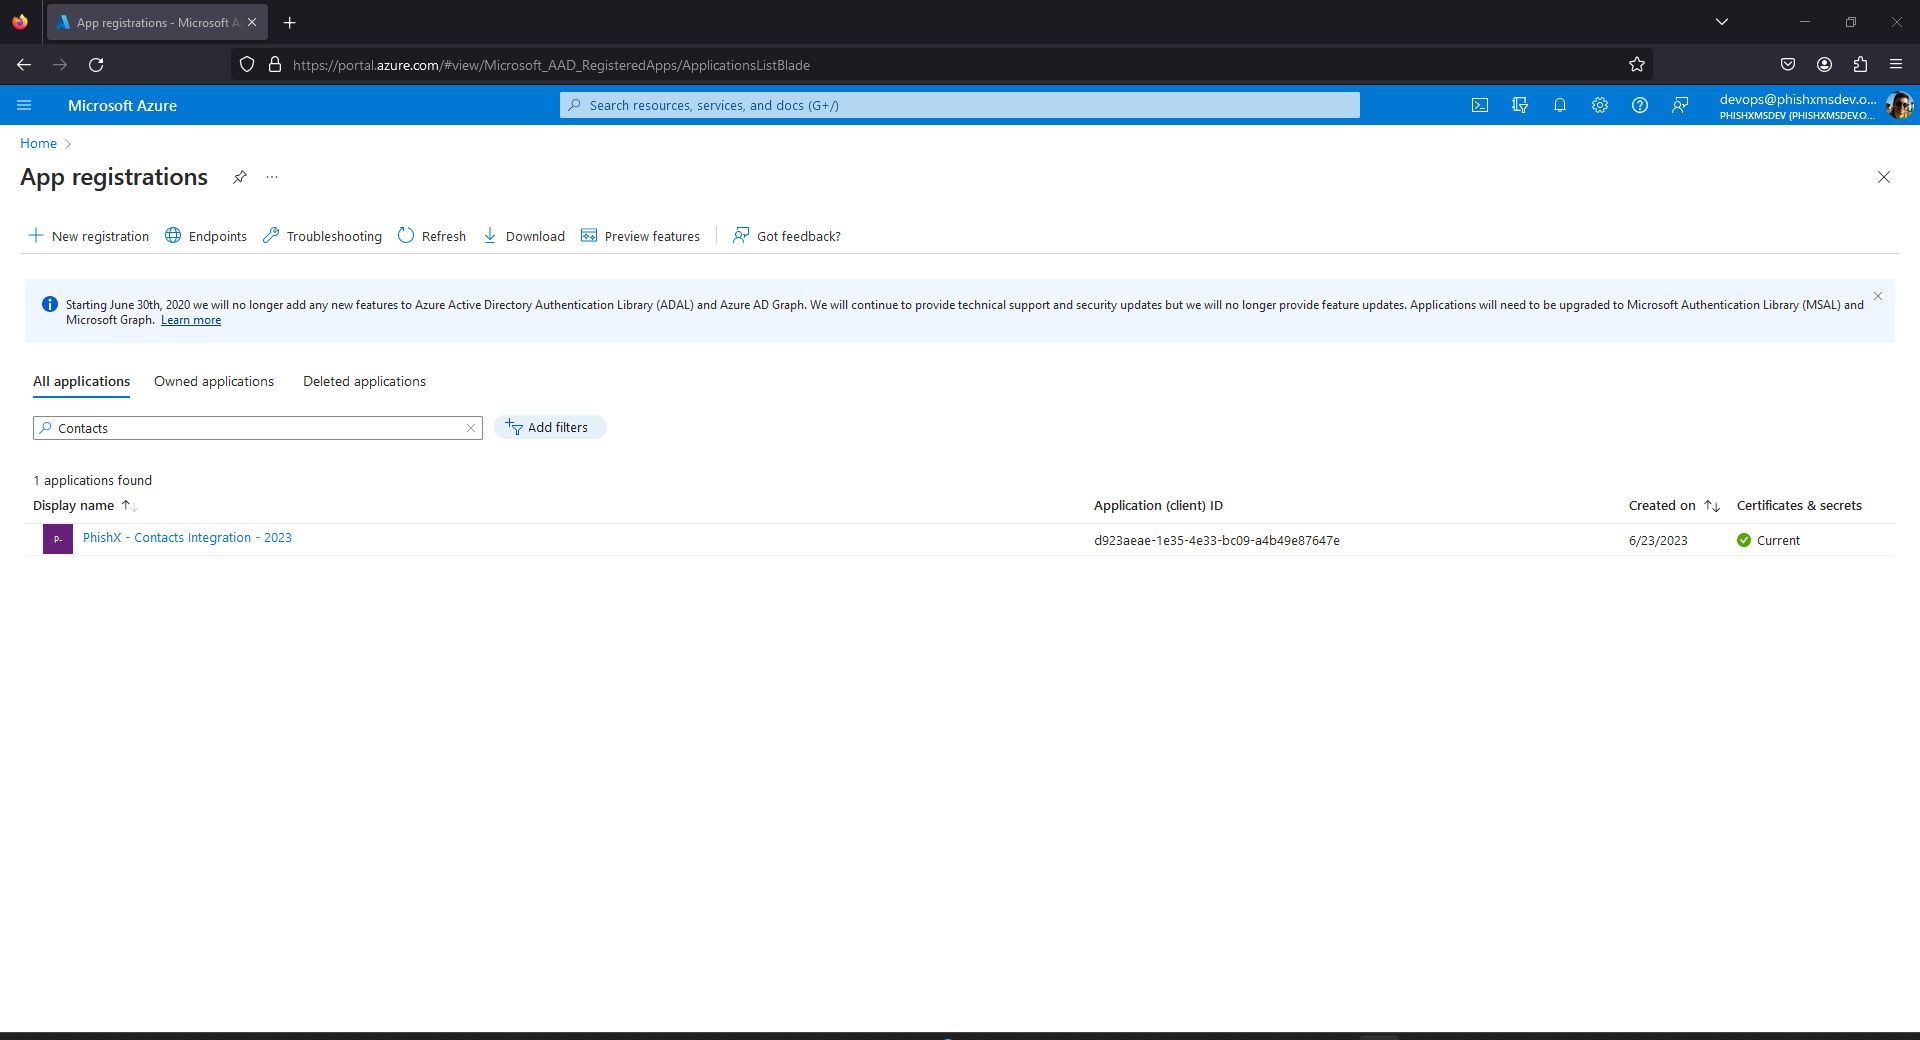The width and height of the screenshot is (1920, 1040).
Task: Click Application (client) ID column header
Action: tap(1158, 505)
